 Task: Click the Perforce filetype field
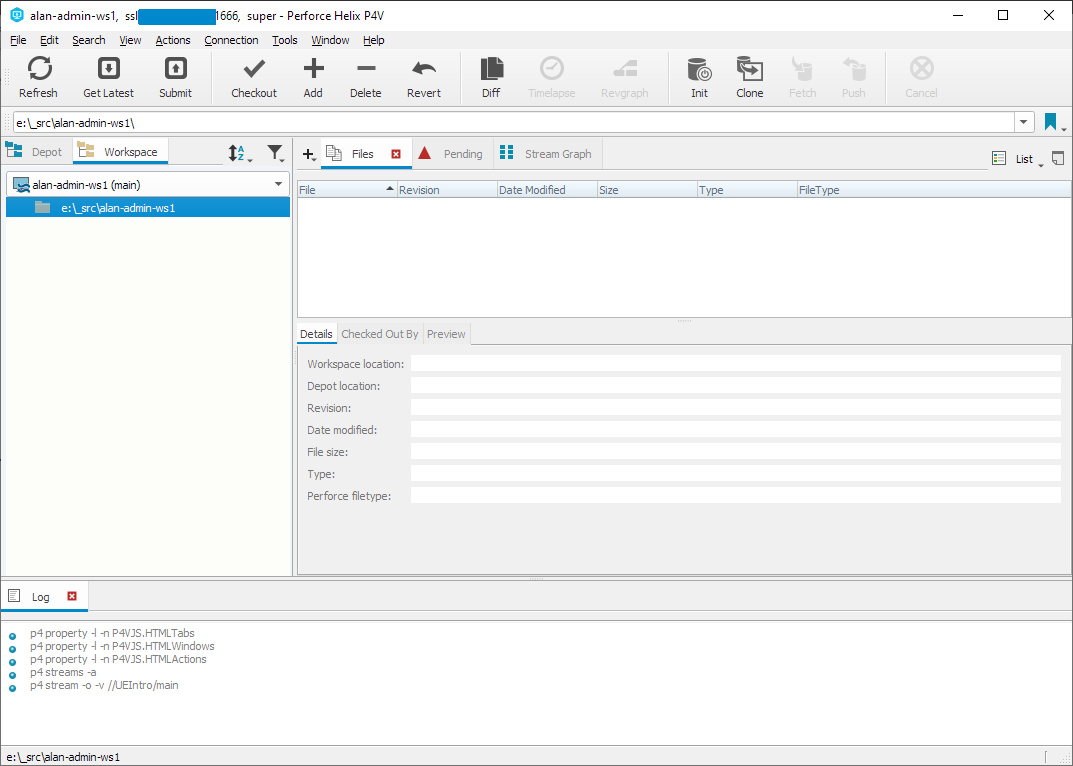pos(736,495)
